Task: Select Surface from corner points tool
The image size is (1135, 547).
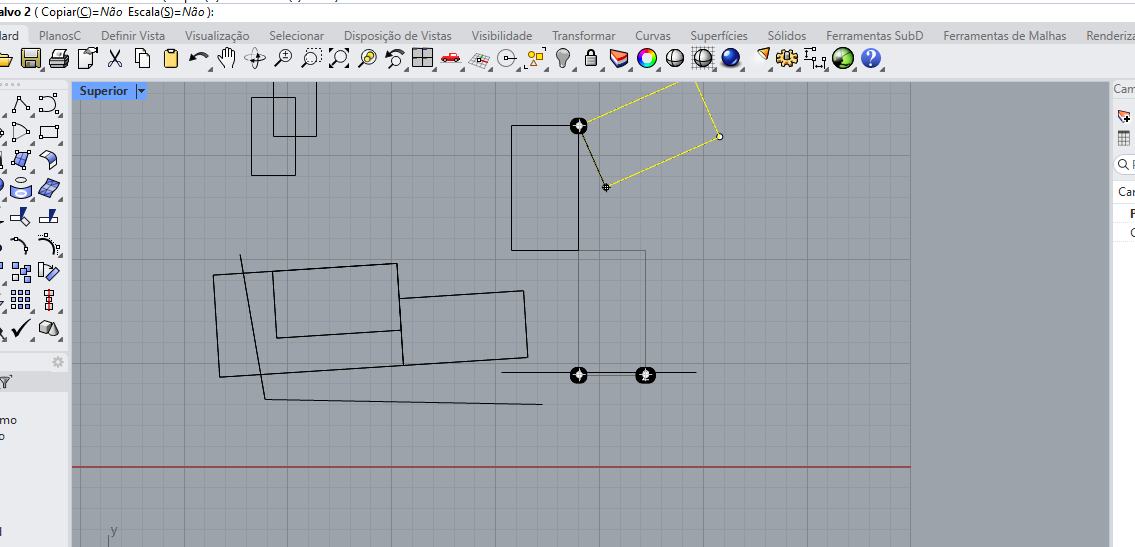Action: tap(21, 160)
